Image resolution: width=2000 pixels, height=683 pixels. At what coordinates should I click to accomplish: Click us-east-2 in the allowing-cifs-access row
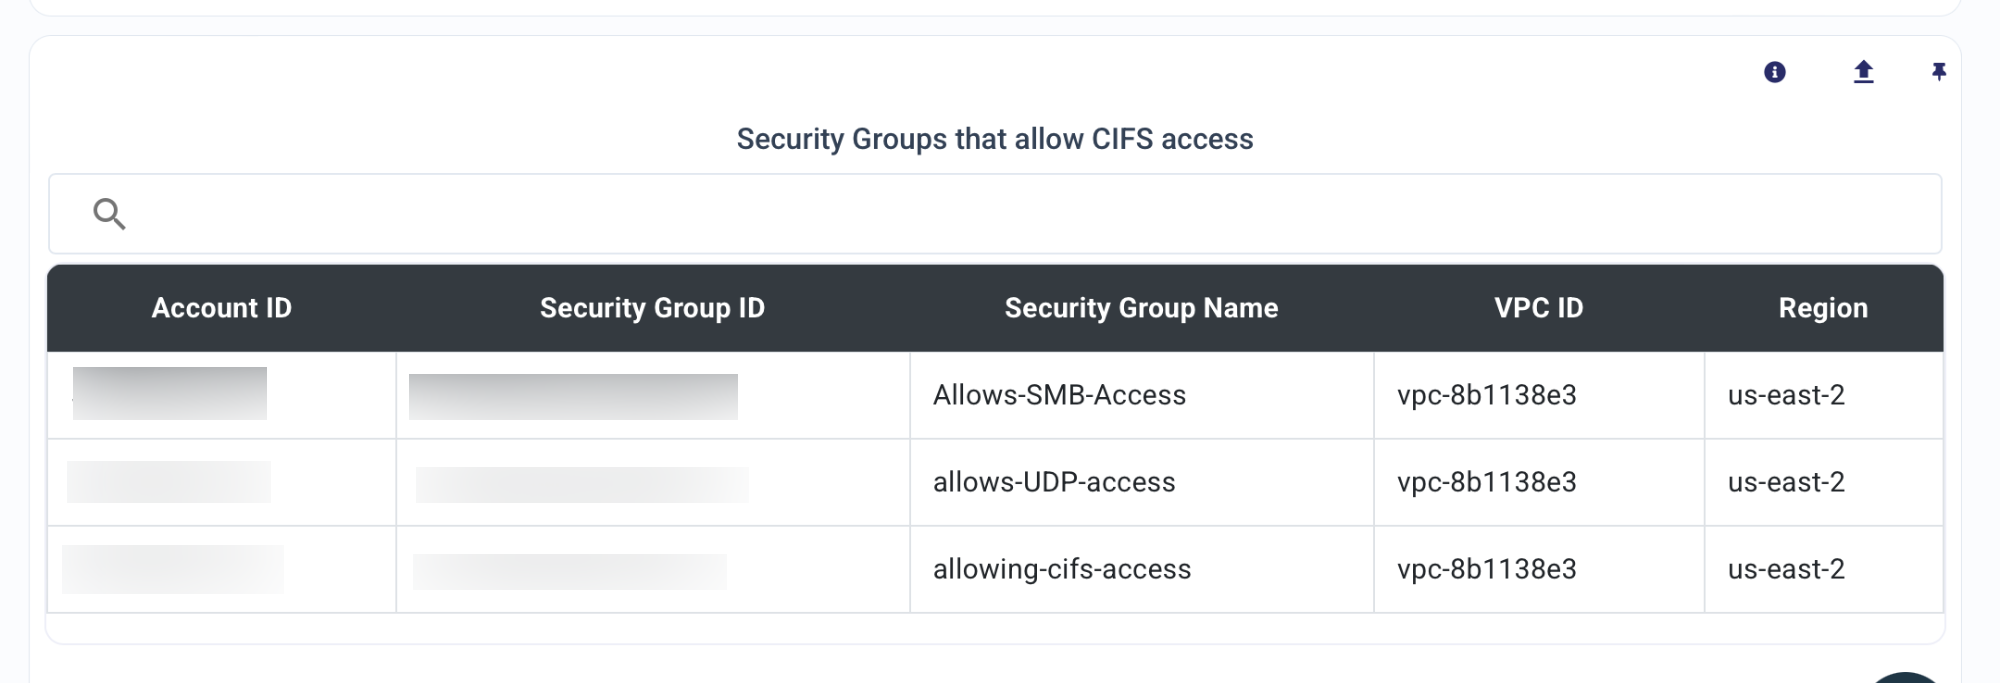point(1786,569)
